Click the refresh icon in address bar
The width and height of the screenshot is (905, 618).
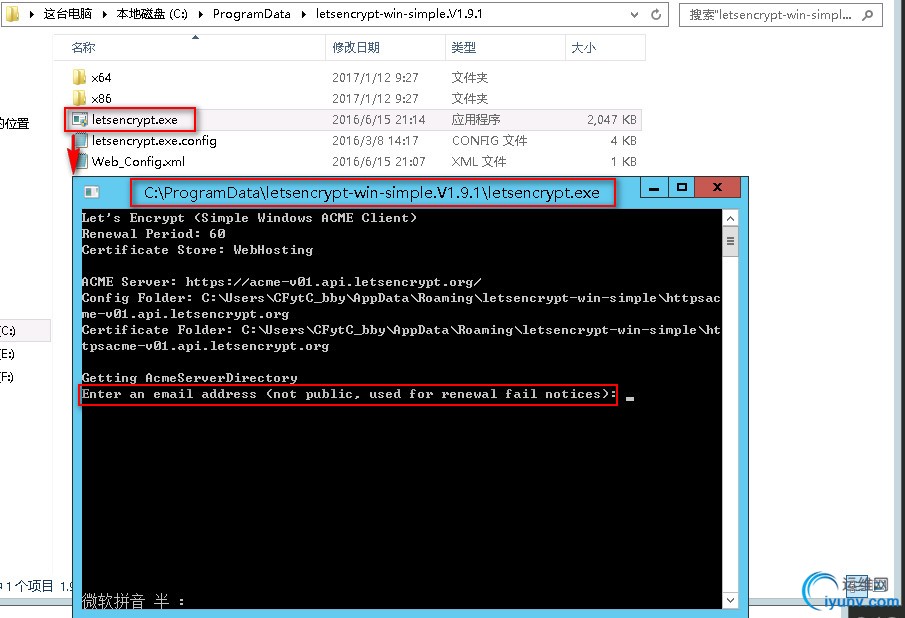pyautogui.click(x=656, y=14)
